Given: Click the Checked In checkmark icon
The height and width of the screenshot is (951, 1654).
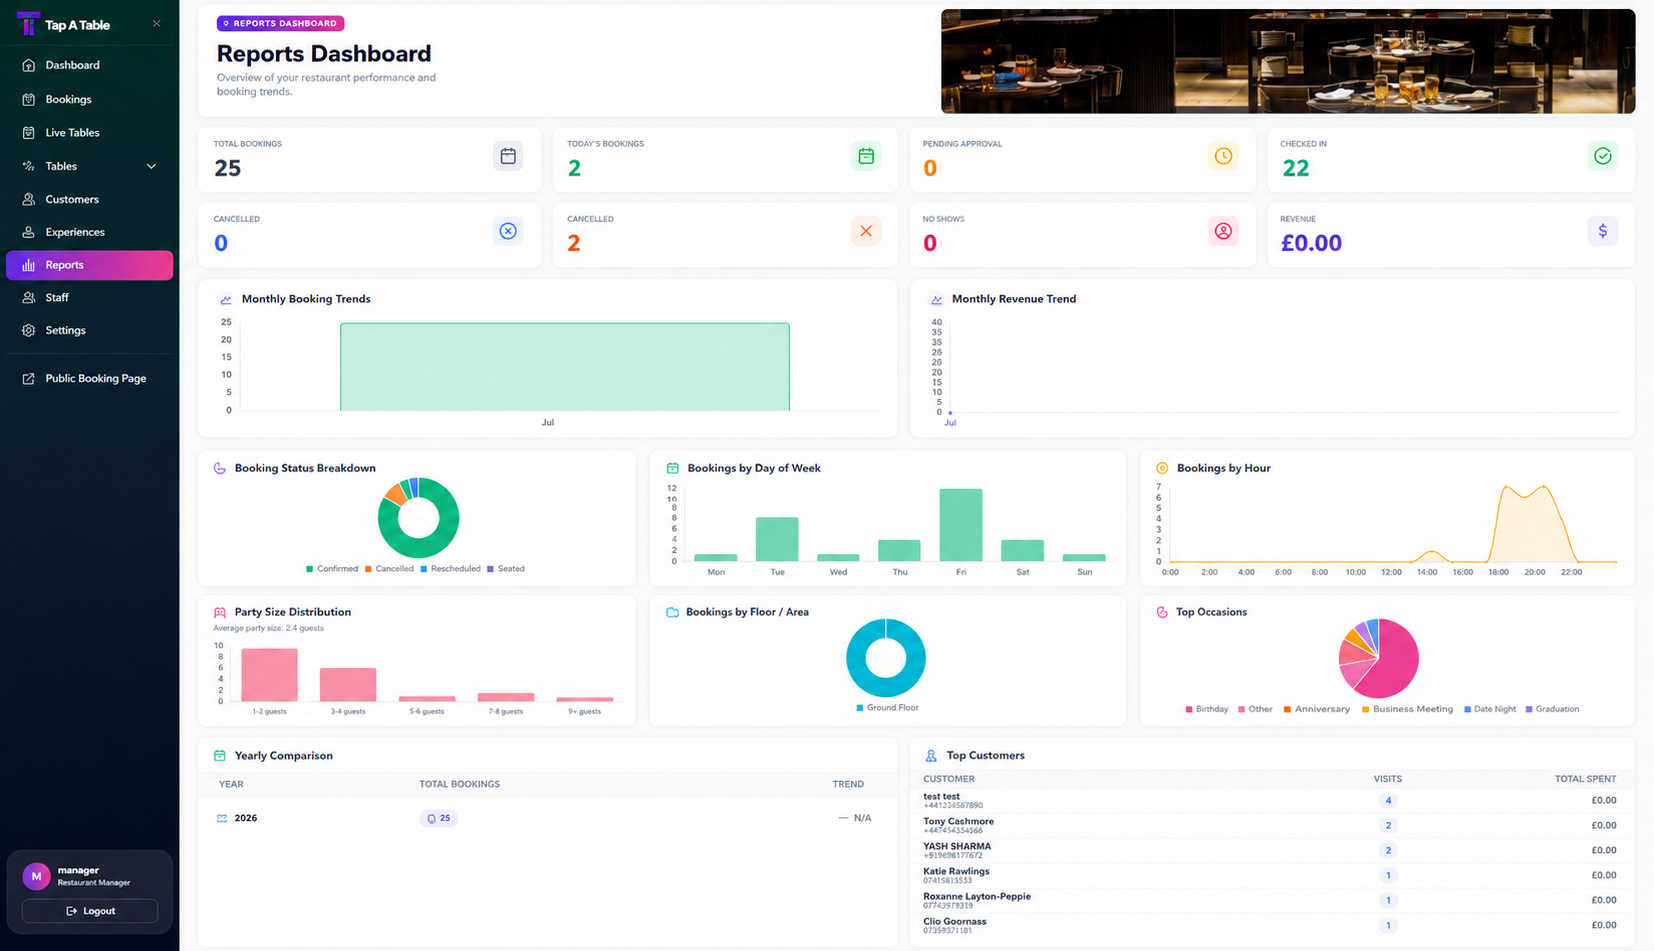Looking at the screenshot, I should tap(1603, 156).
